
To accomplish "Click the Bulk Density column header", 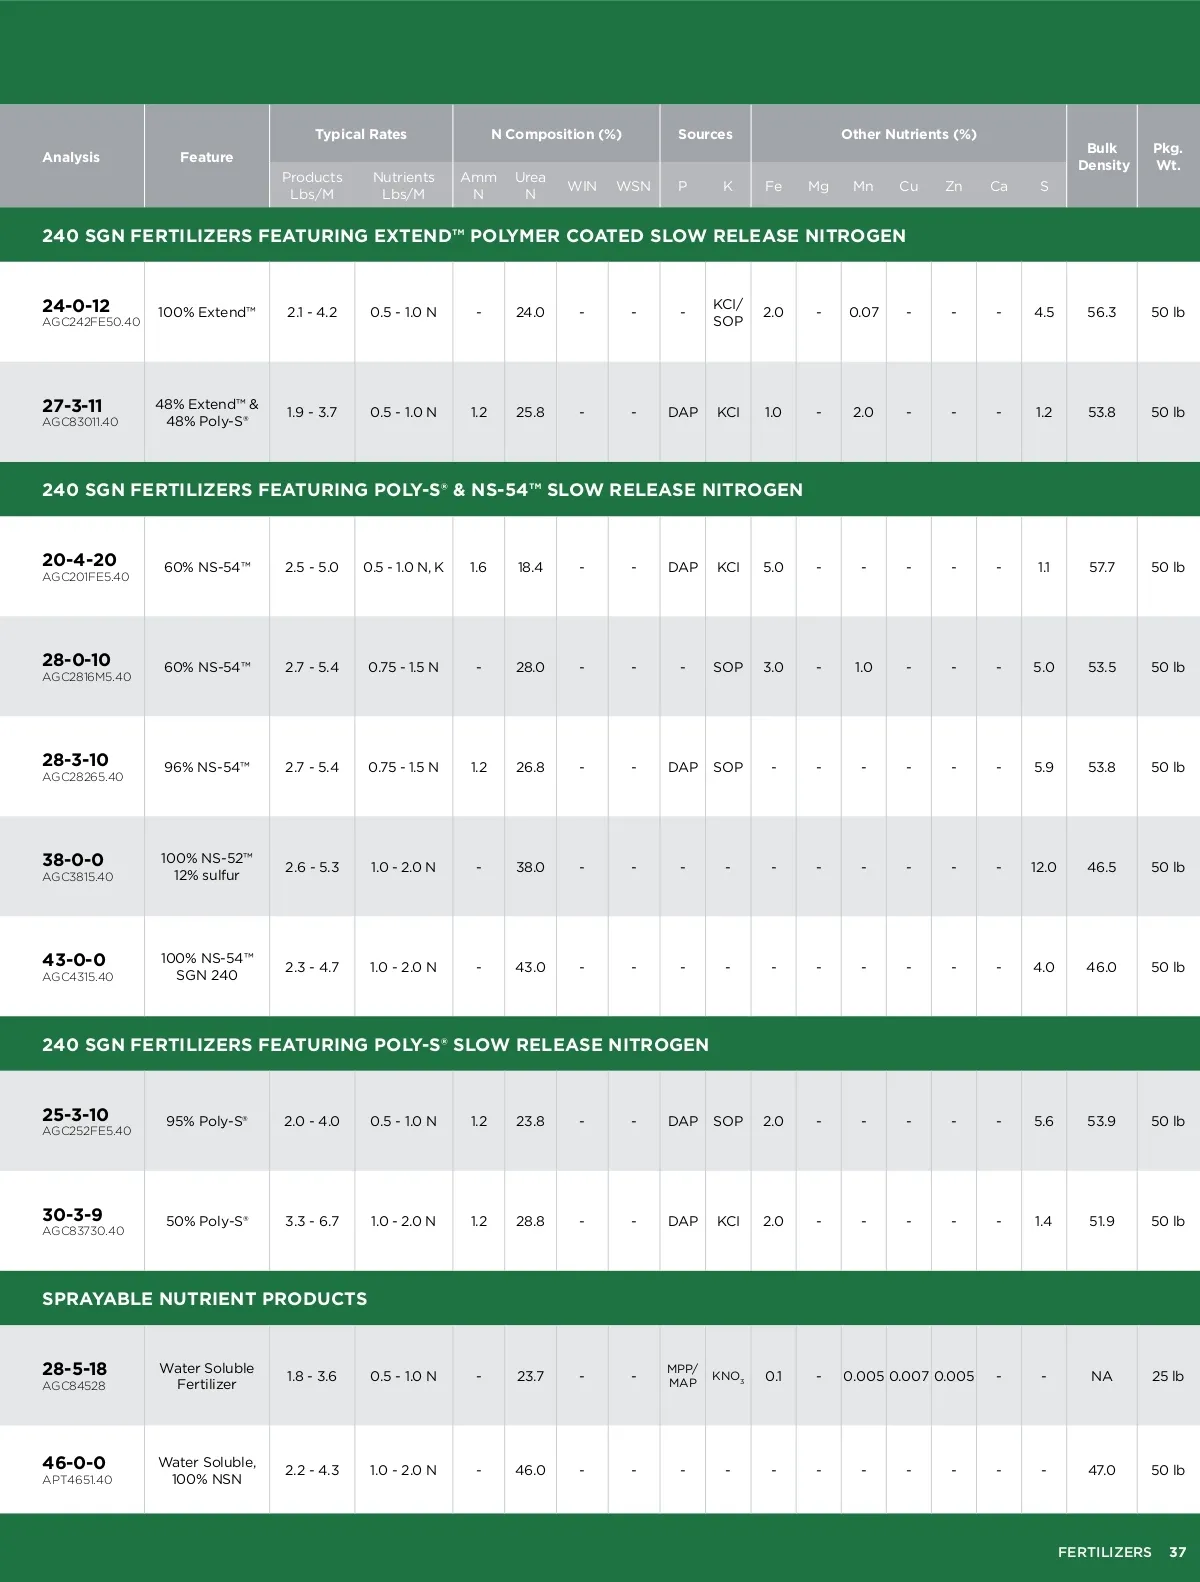I will tap(1103, 157).
